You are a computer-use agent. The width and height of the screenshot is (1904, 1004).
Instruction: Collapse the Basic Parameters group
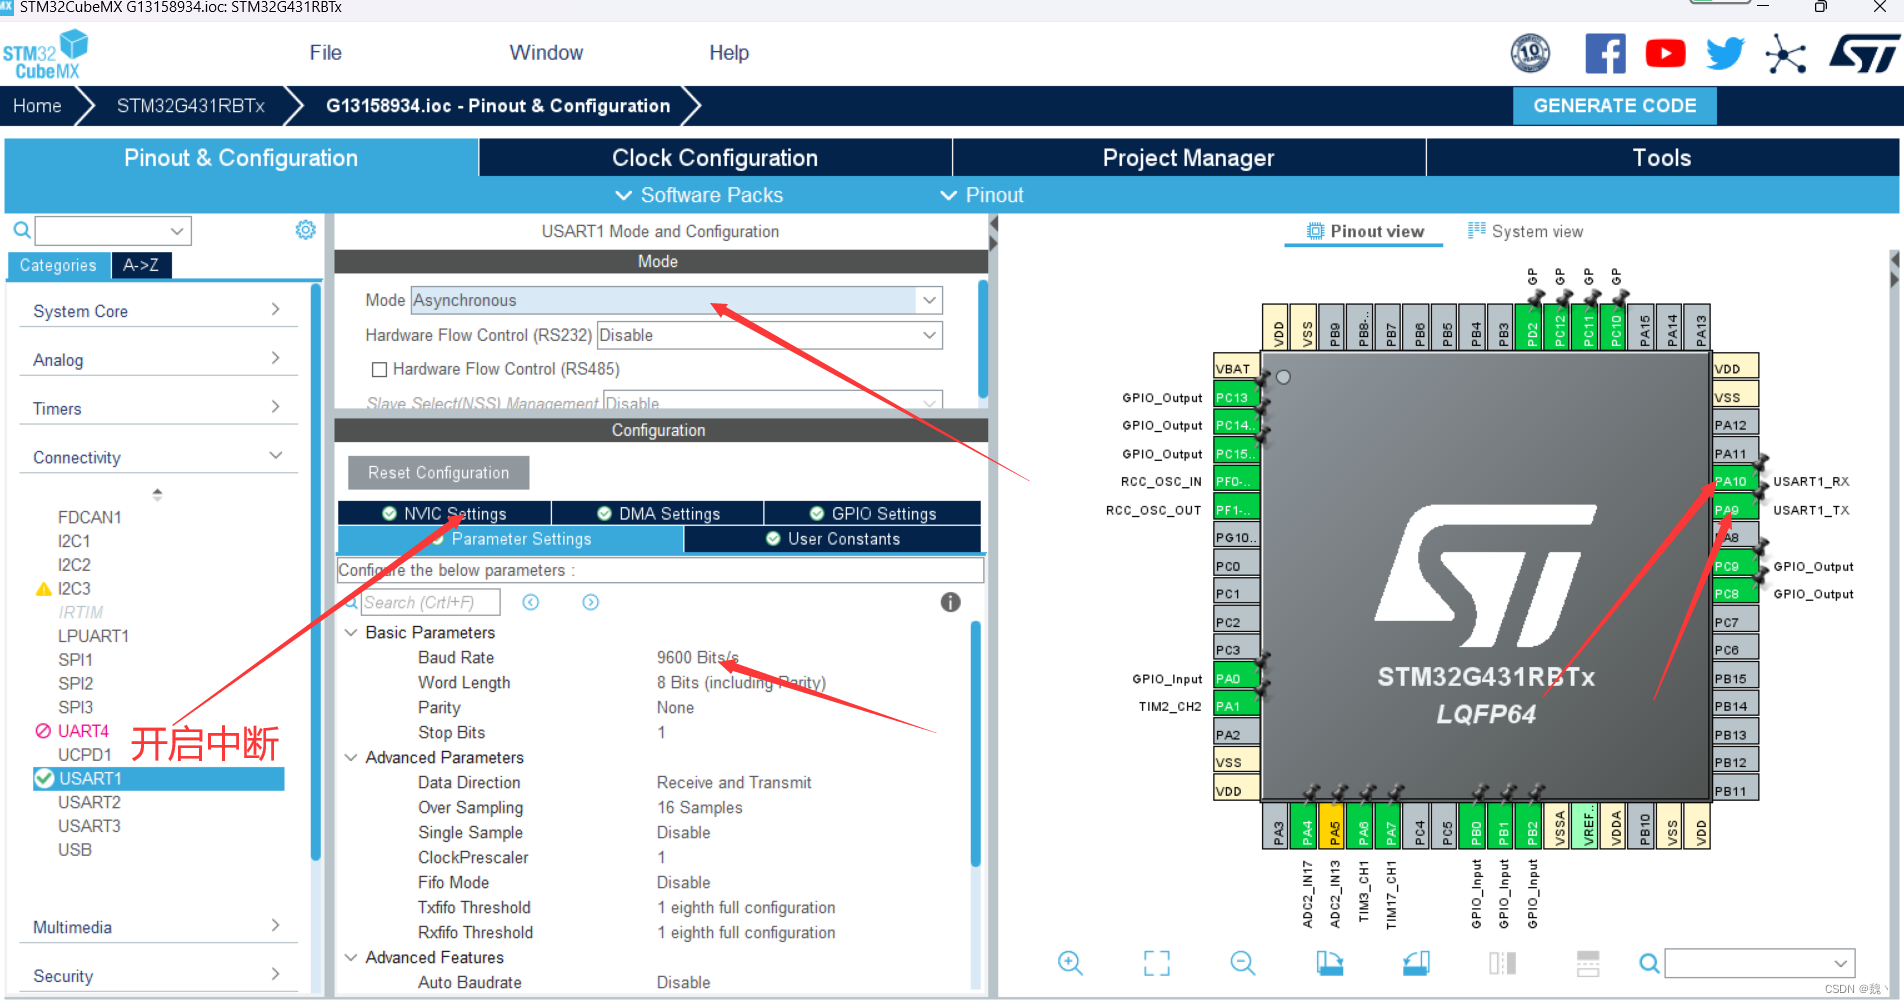click(x=351, y=632)
